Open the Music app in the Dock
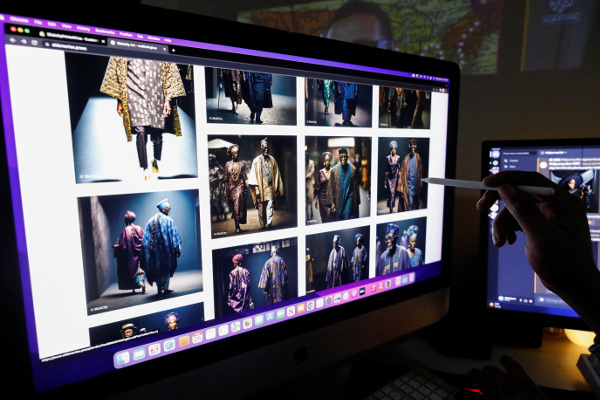The width and height of the screenshot is (600, 400). pyautogui.click(x=373, y=288)
